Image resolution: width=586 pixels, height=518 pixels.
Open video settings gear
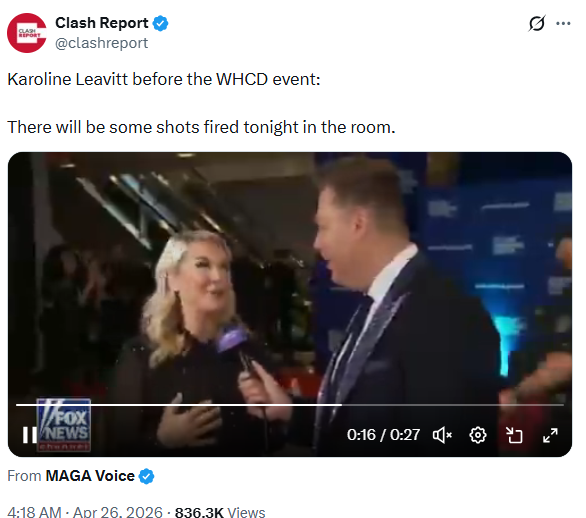point(478,435)
